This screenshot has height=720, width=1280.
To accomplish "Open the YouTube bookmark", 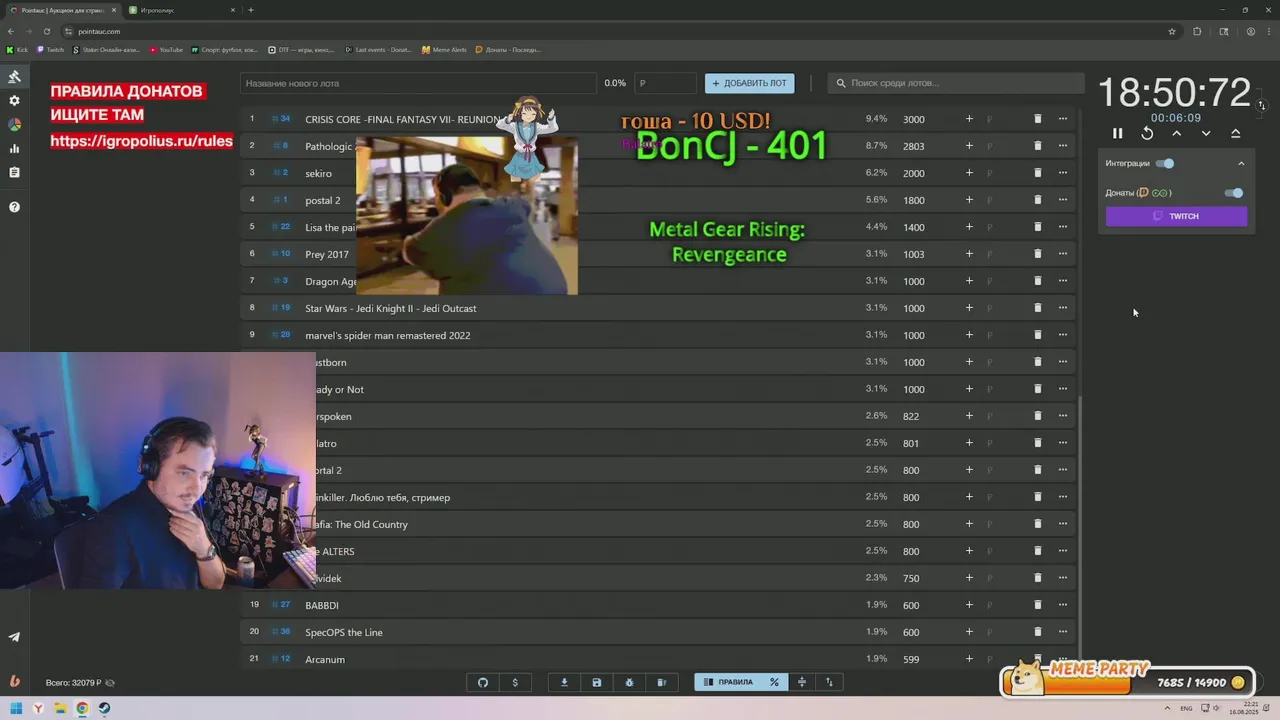I will tap(166, 49).
